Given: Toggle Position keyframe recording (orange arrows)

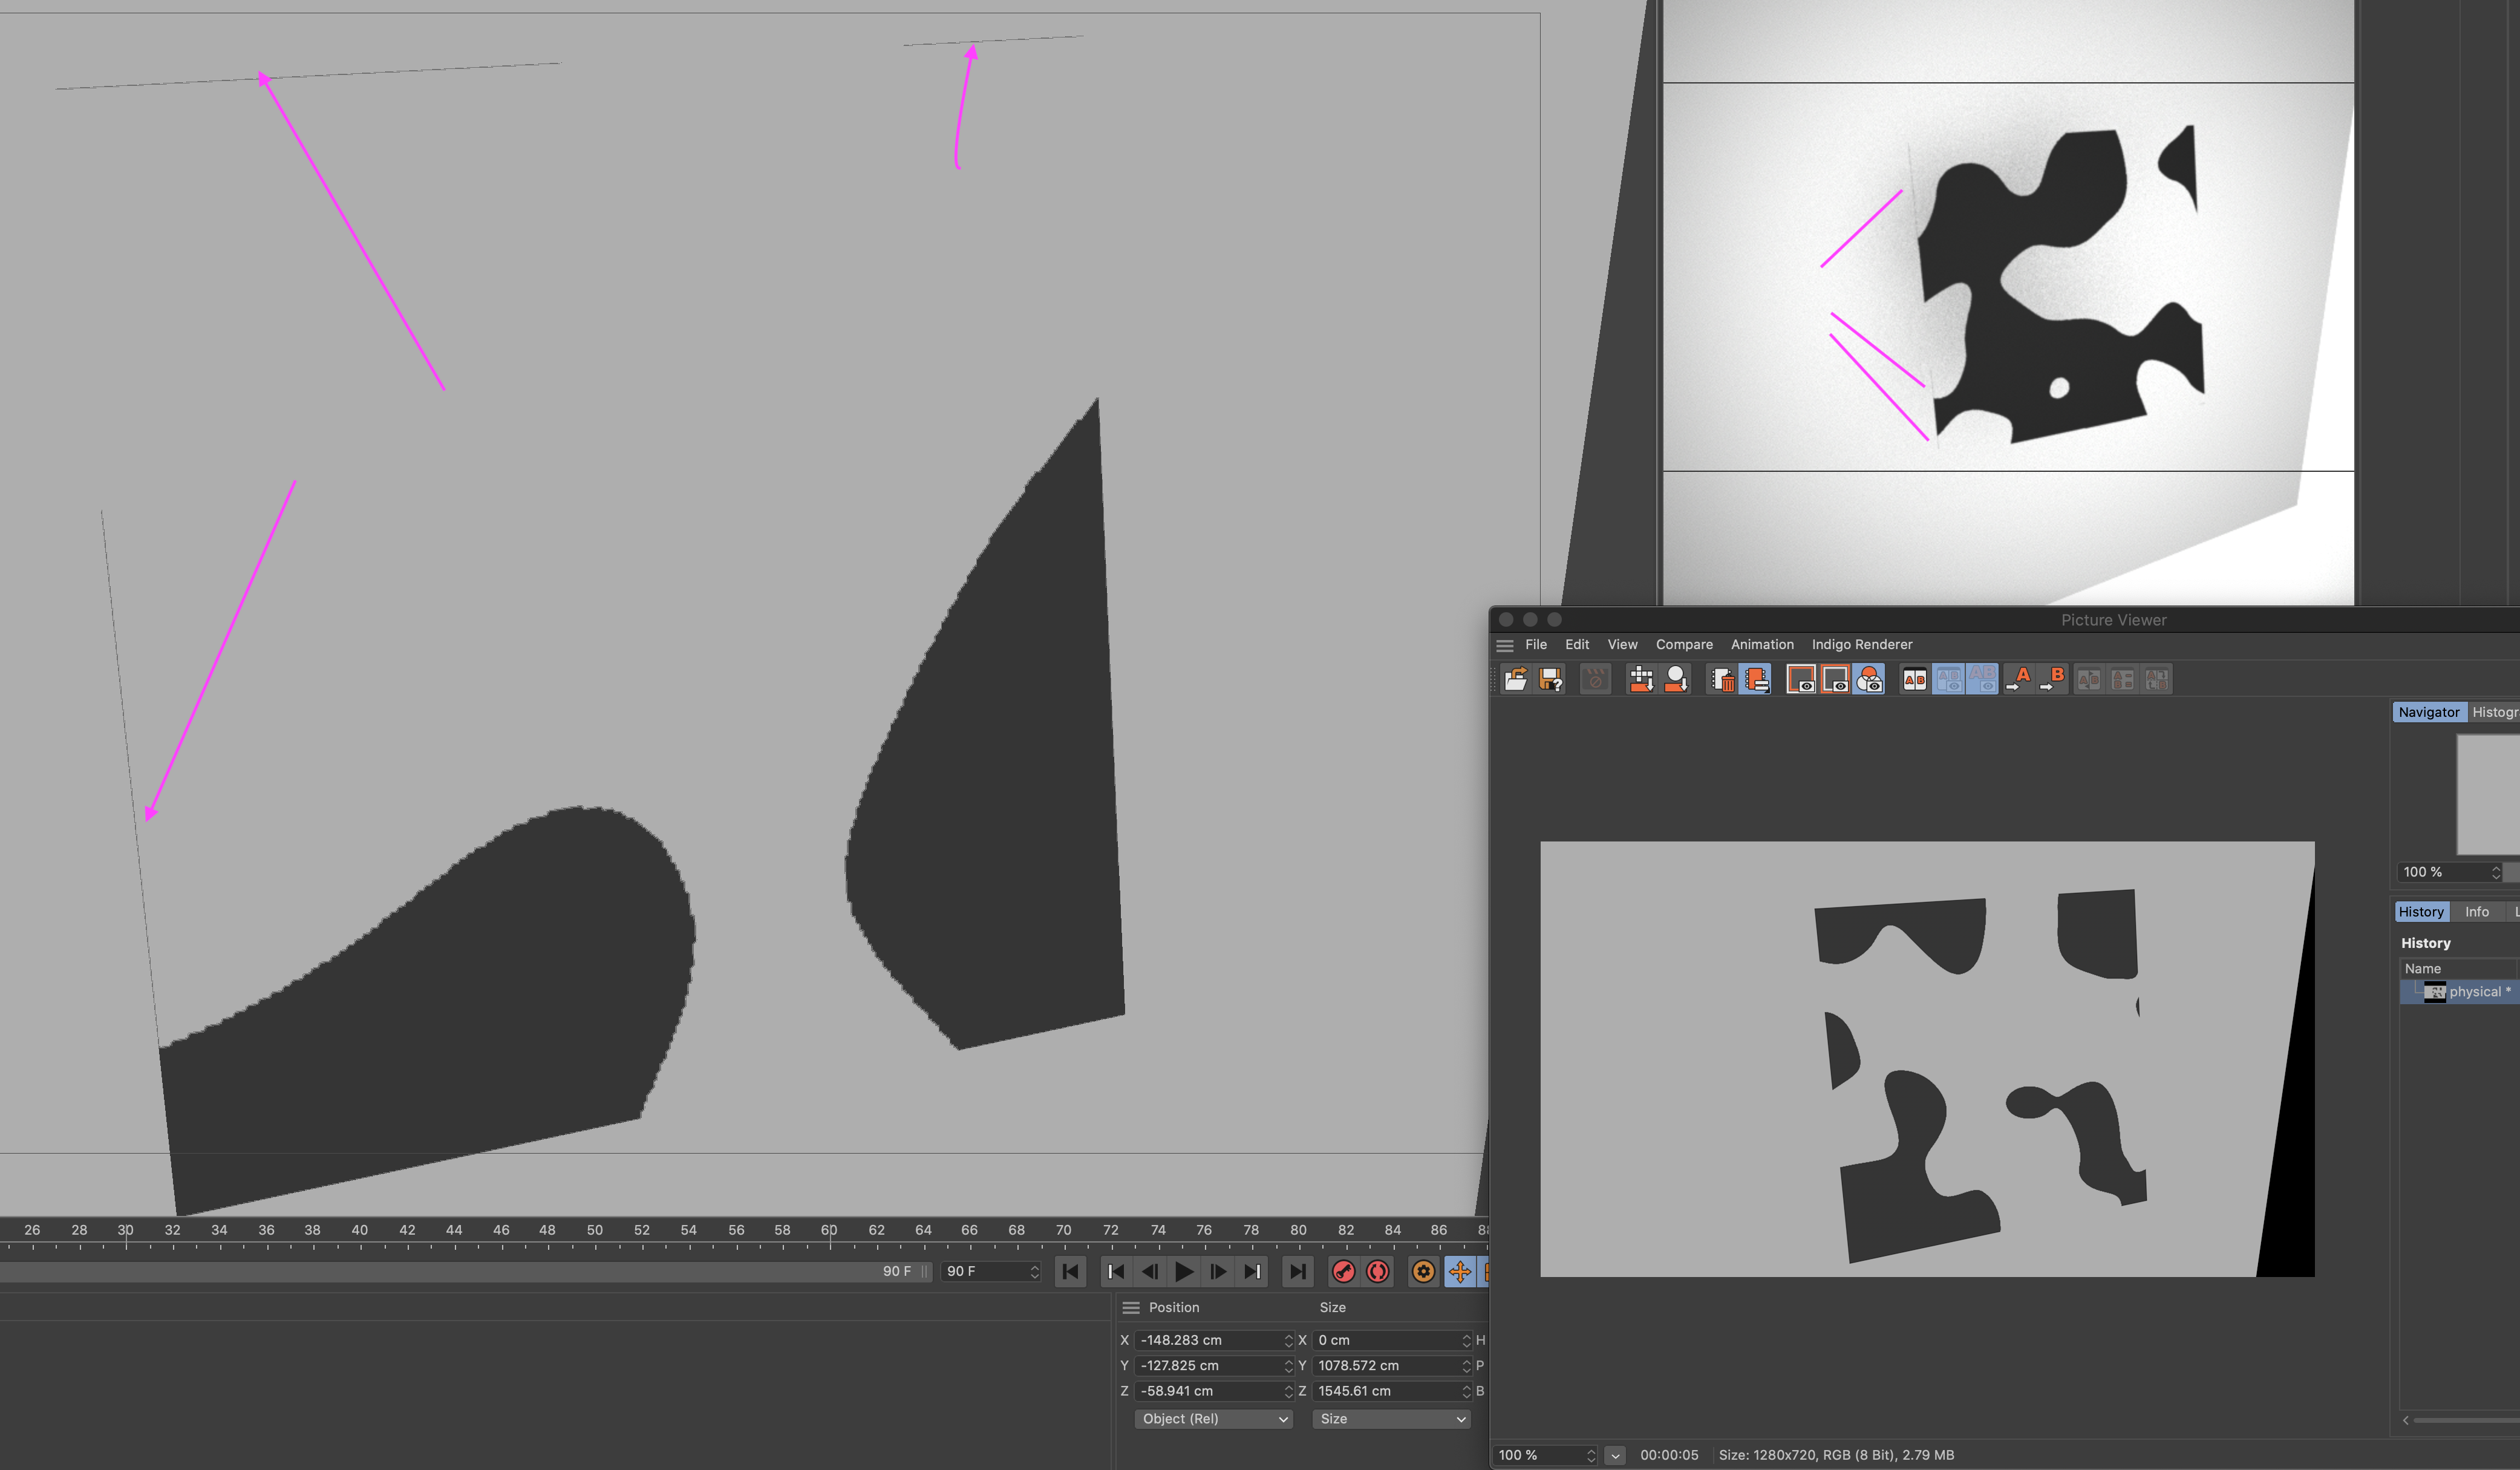Looking at the screenshot, I should point(1460,1271).
